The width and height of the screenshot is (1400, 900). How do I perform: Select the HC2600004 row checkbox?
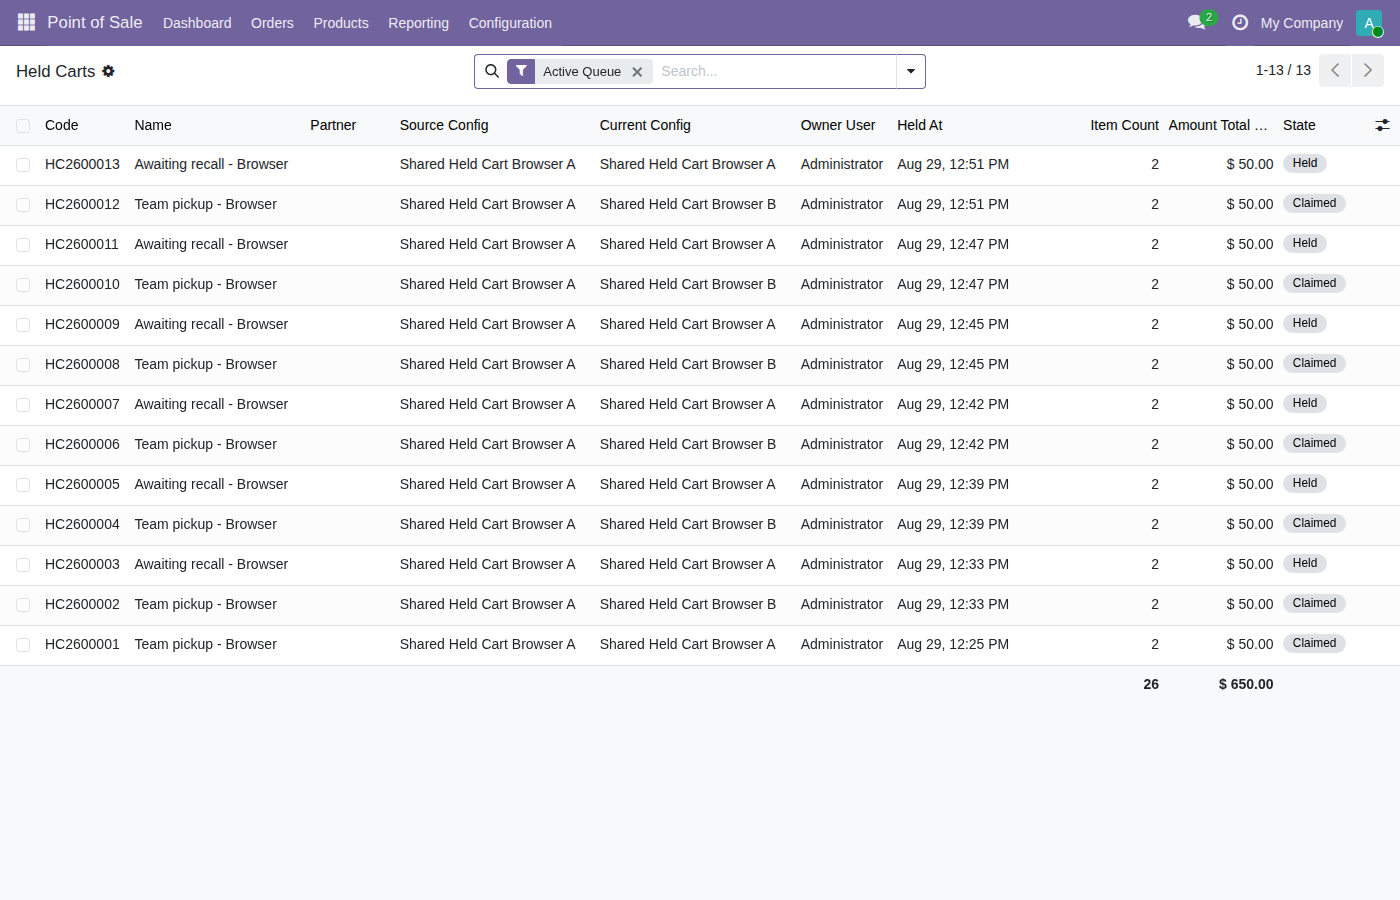(x=23, y=525)
